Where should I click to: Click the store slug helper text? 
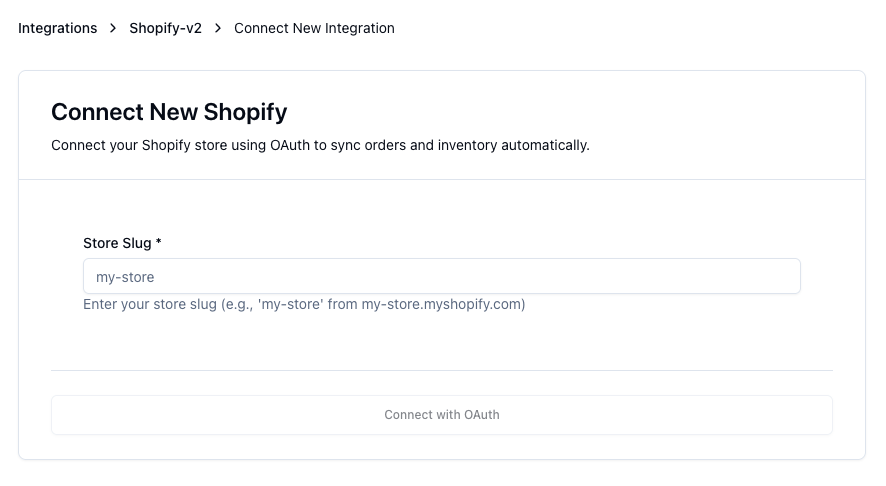[304, 304]
